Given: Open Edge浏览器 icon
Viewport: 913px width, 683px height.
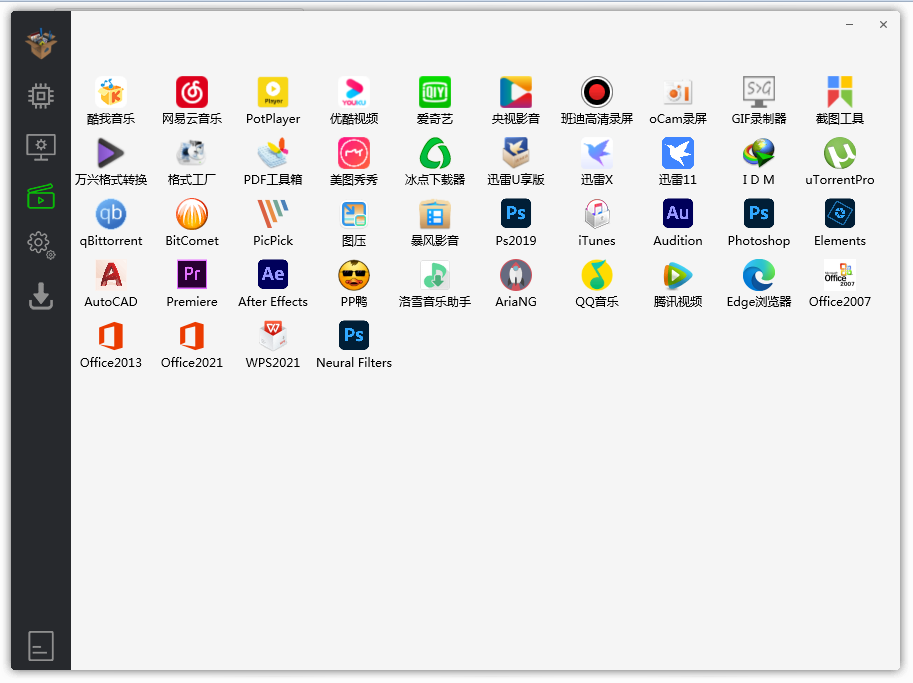Looking at the screenshot, I should [759, 276].
